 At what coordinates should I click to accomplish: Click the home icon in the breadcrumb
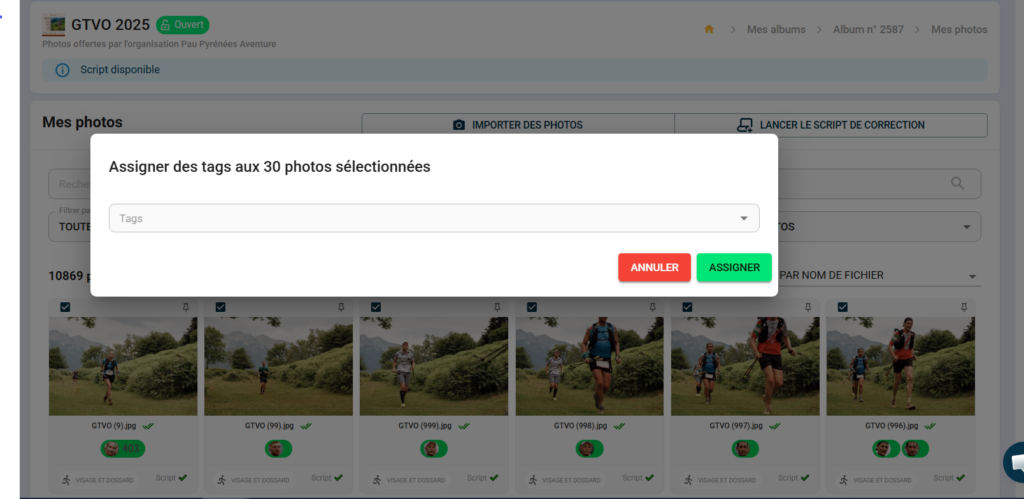click(x=709, y=30)
